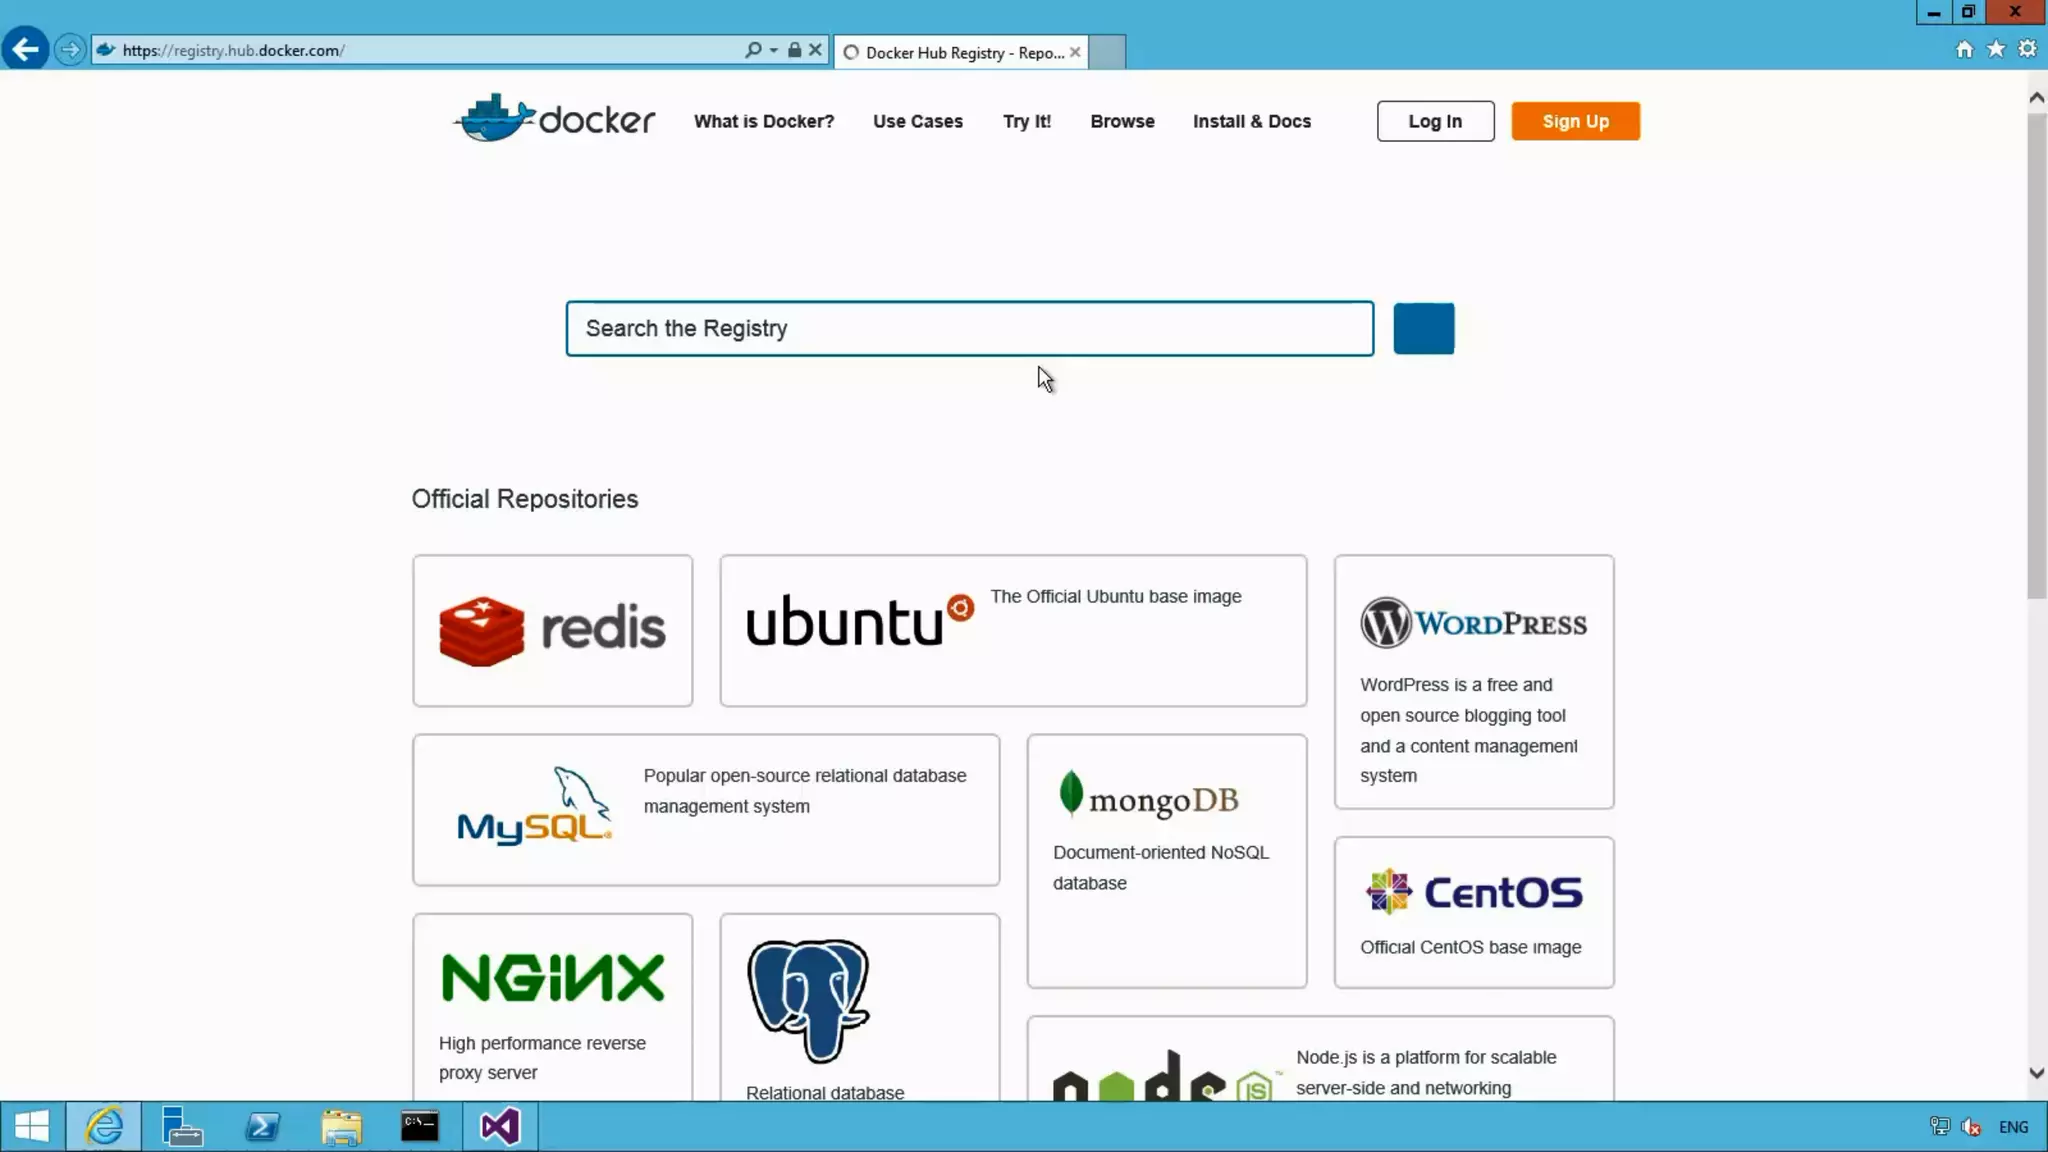The width and height of the screenshot is (2048, 1152).
Task: Open Internet Explorer from the taskbar
Action: point(103,1127)
